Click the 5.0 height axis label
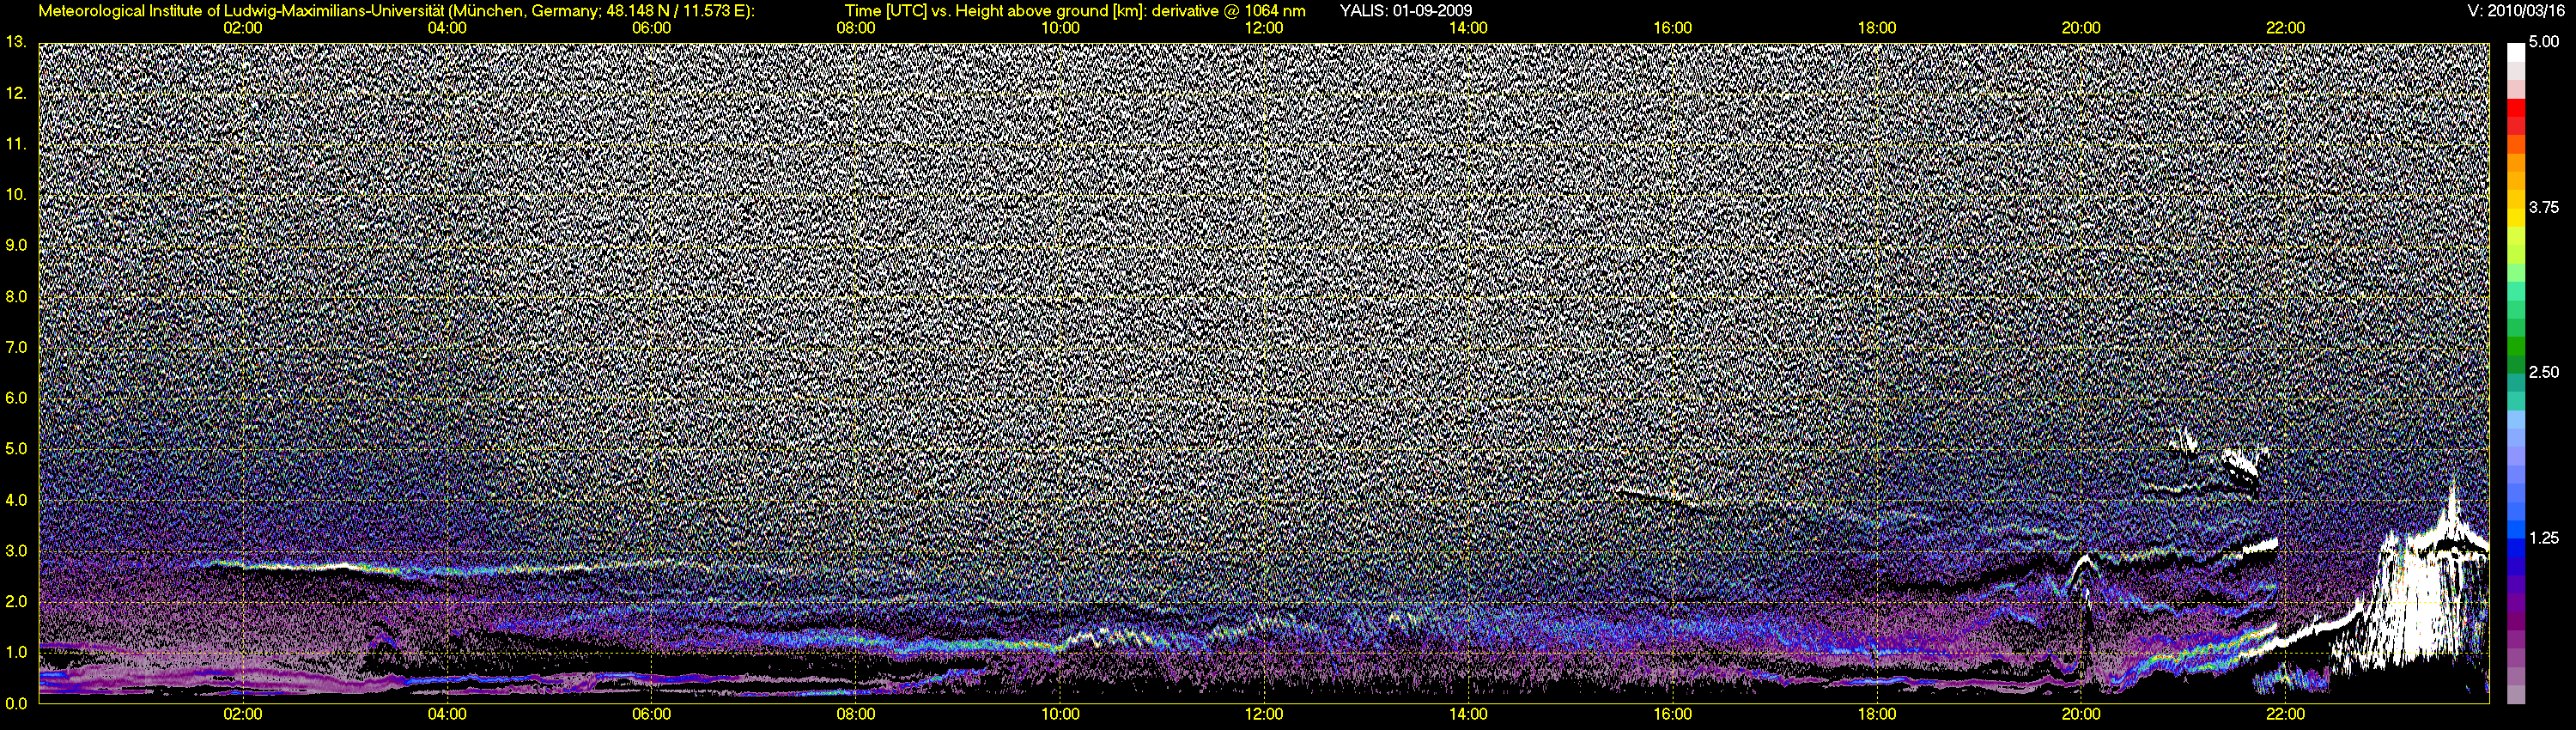The height and width of the screenshot is (730, 2576). pos(15,449)
